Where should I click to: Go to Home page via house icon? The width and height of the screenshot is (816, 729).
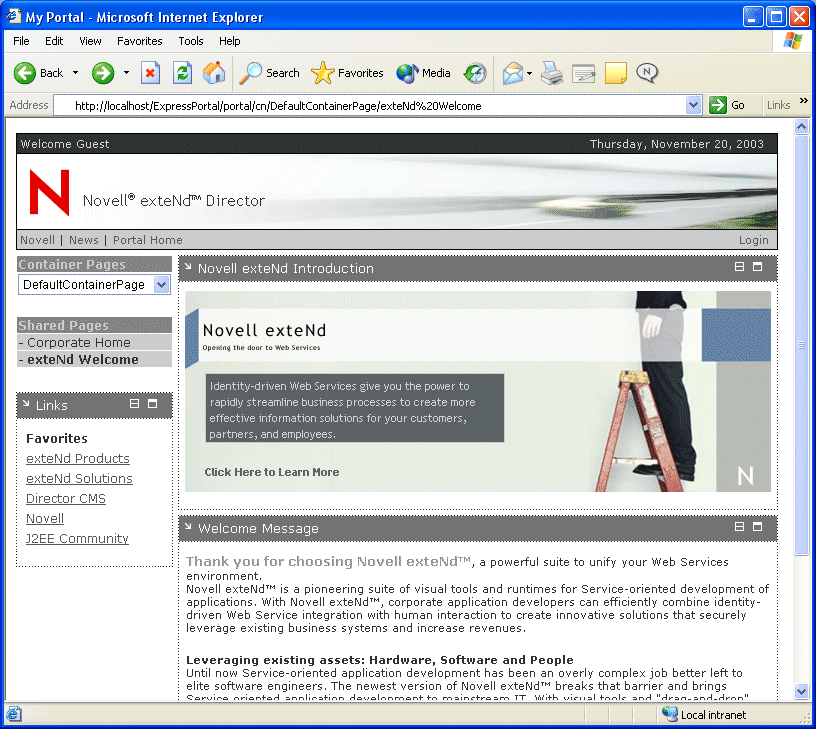pos(214,73)
